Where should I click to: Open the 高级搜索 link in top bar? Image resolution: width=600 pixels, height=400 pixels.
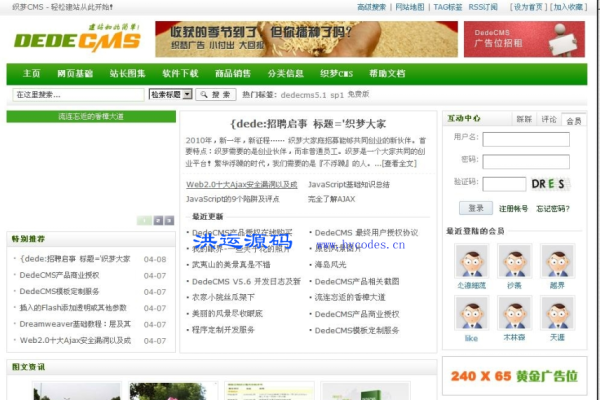coord(372,7)
